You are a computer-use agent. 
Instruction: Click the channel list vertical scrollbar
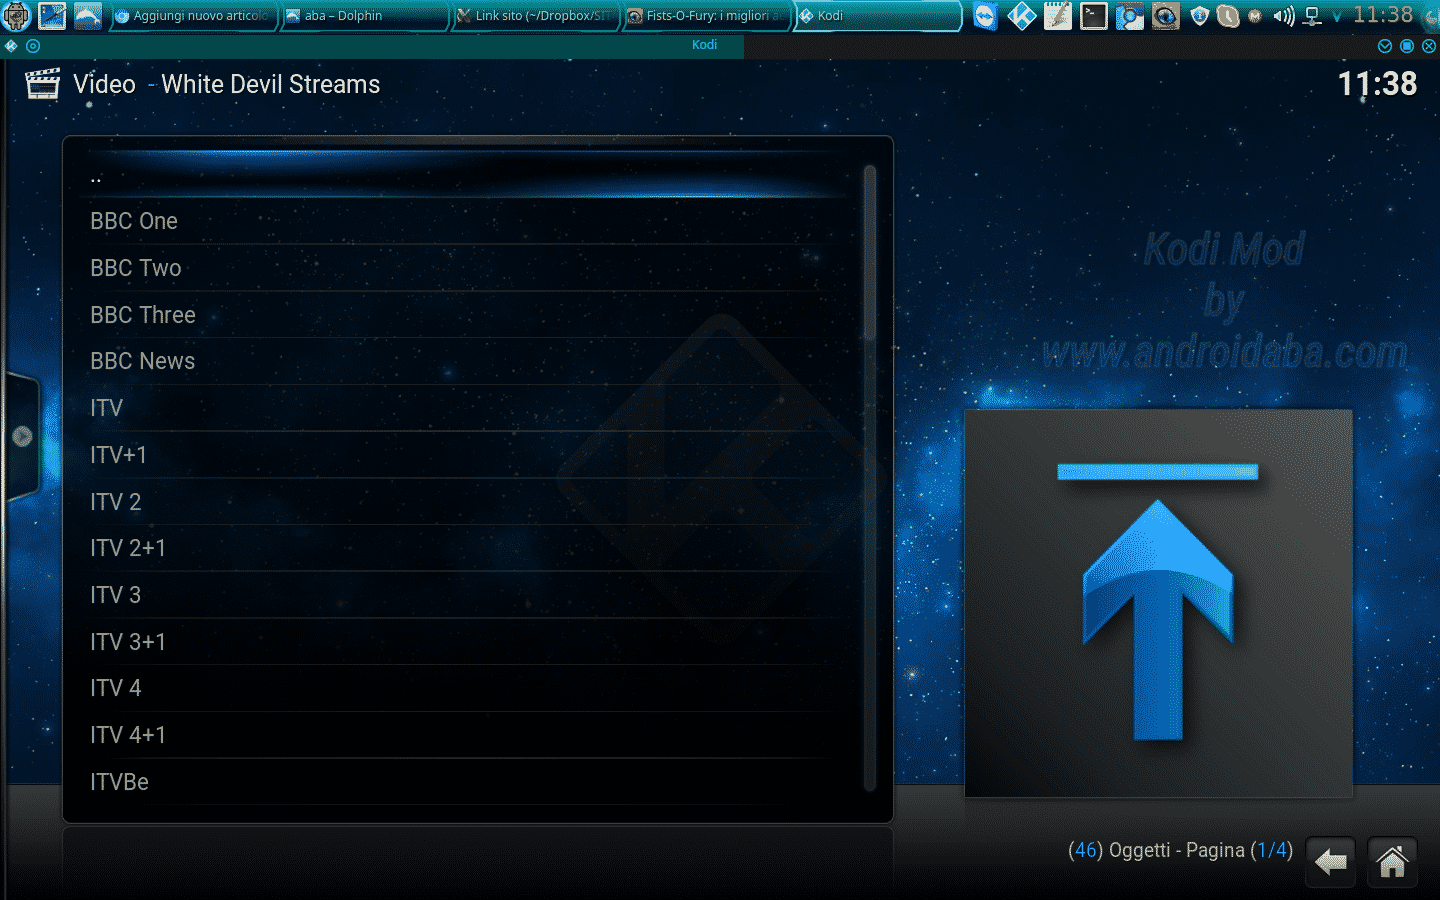(x=870, y=478)
